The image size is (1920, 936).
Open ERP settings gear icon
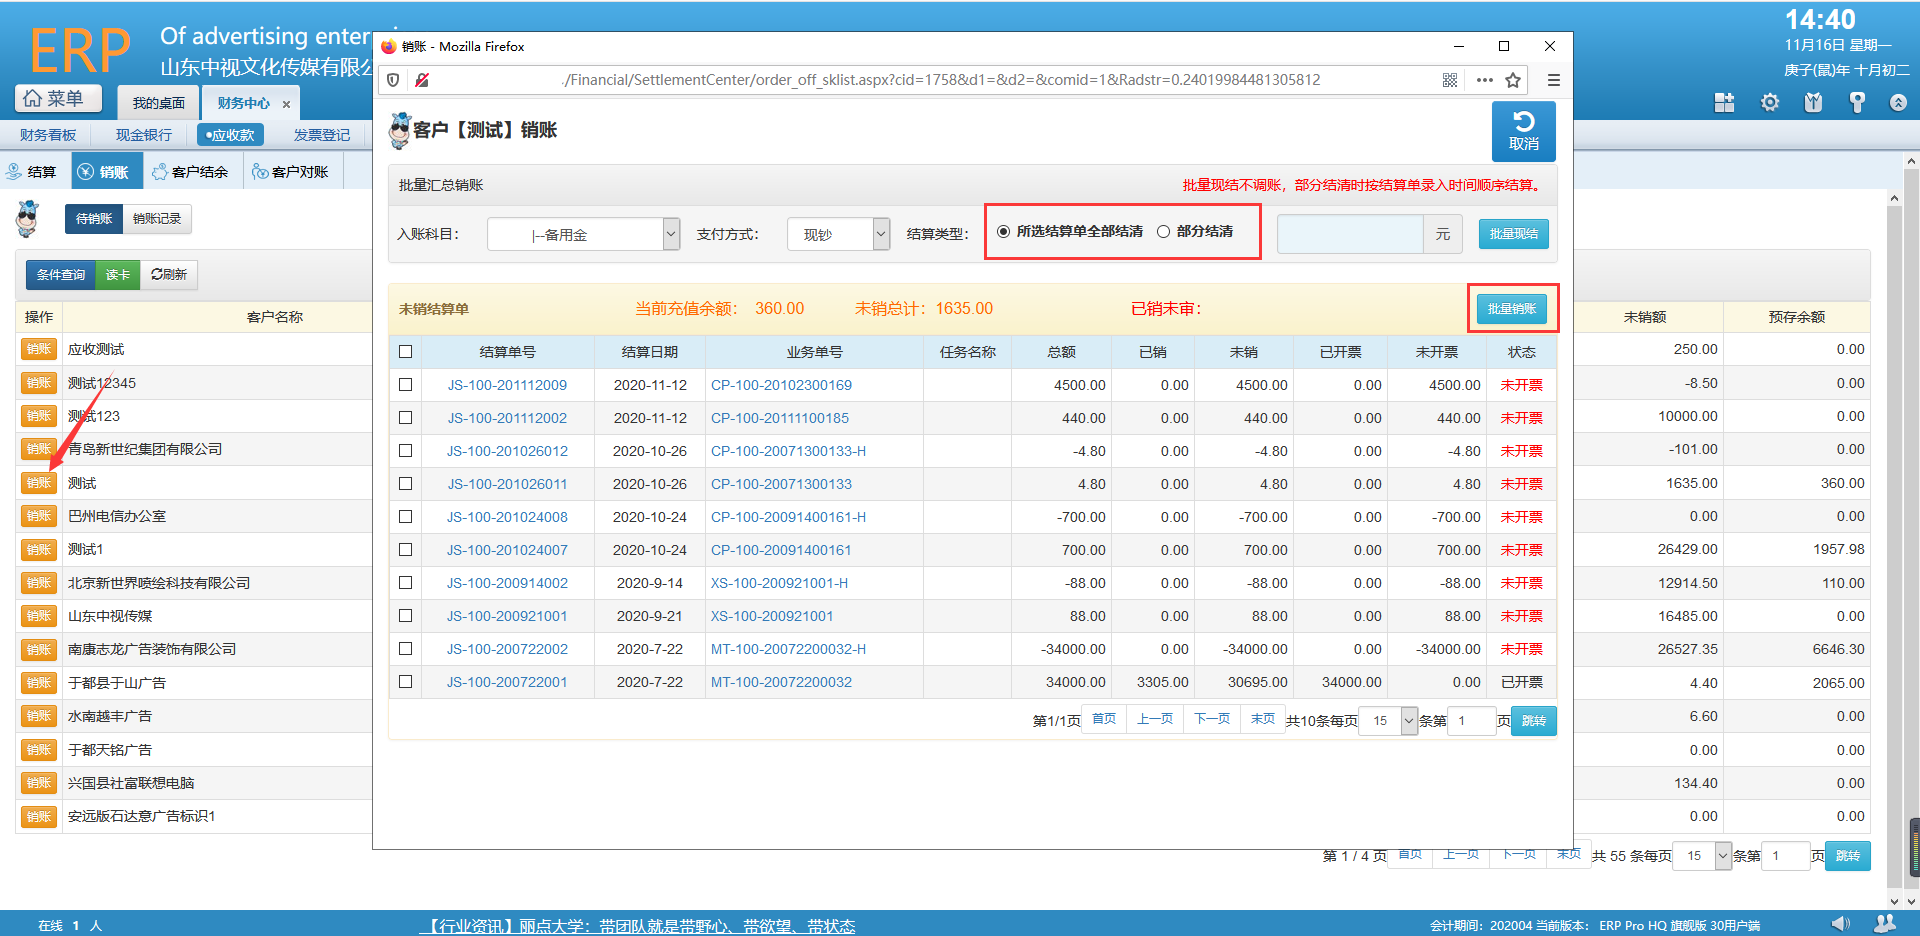1770,103
